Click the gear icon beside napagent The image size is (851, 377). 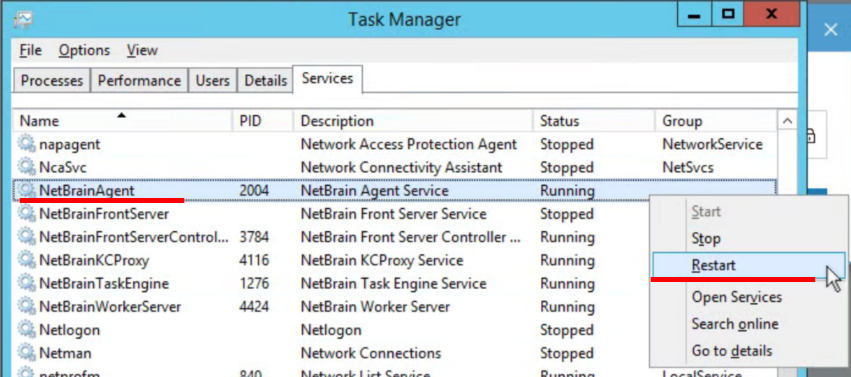point(26,144)
